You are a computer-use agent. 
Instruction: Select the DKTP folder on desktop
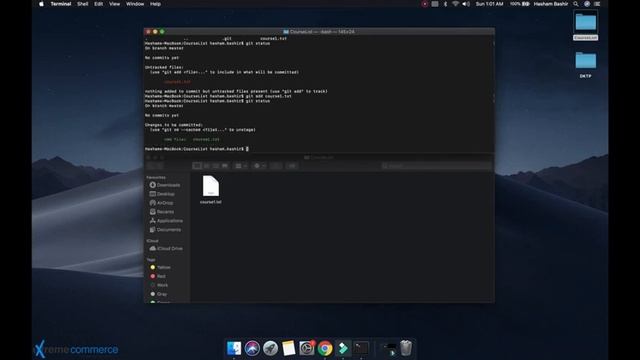(x=585, y=64)
